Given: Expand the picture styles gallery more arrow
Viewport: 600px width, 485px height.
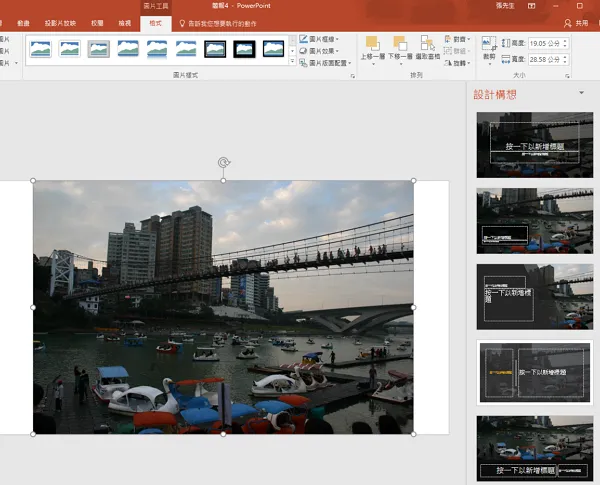Looking at the screenshot, I should (x=293, y=61).
